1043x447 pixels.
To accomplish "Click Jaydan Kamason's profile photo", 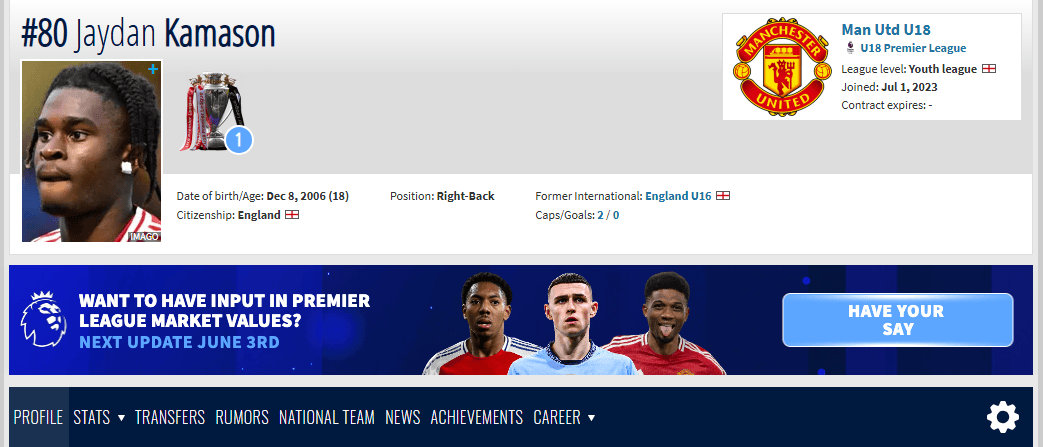I will [x=92, y=151].
